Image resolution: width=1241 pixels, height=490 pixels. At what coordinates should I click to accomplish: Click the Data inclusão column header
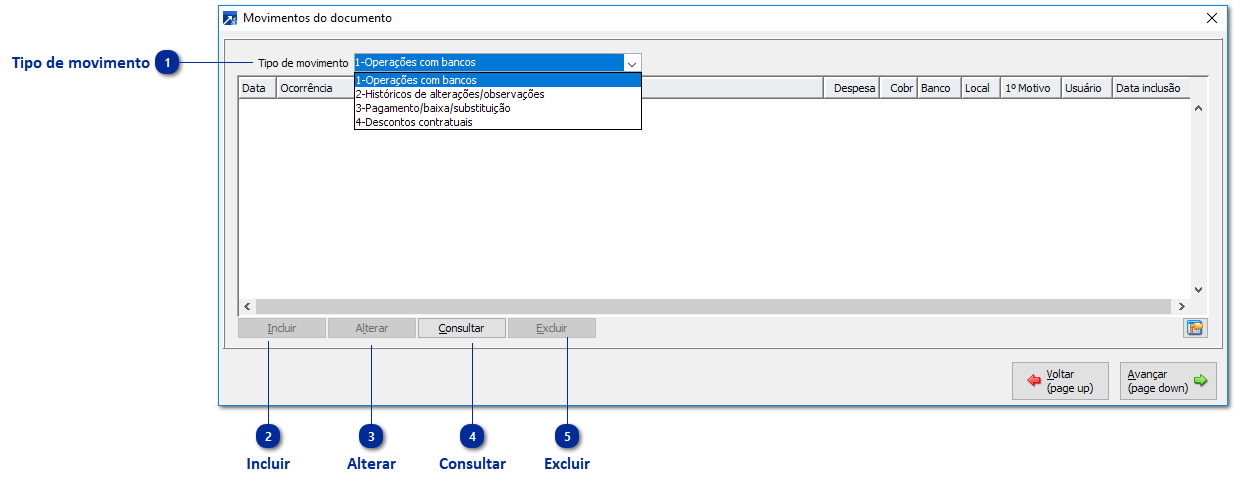[1149, 88]
